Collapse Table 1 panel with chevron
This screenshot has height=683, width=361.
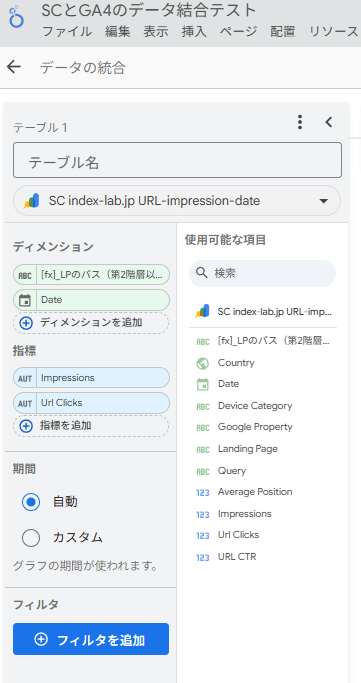coord(329,122)
